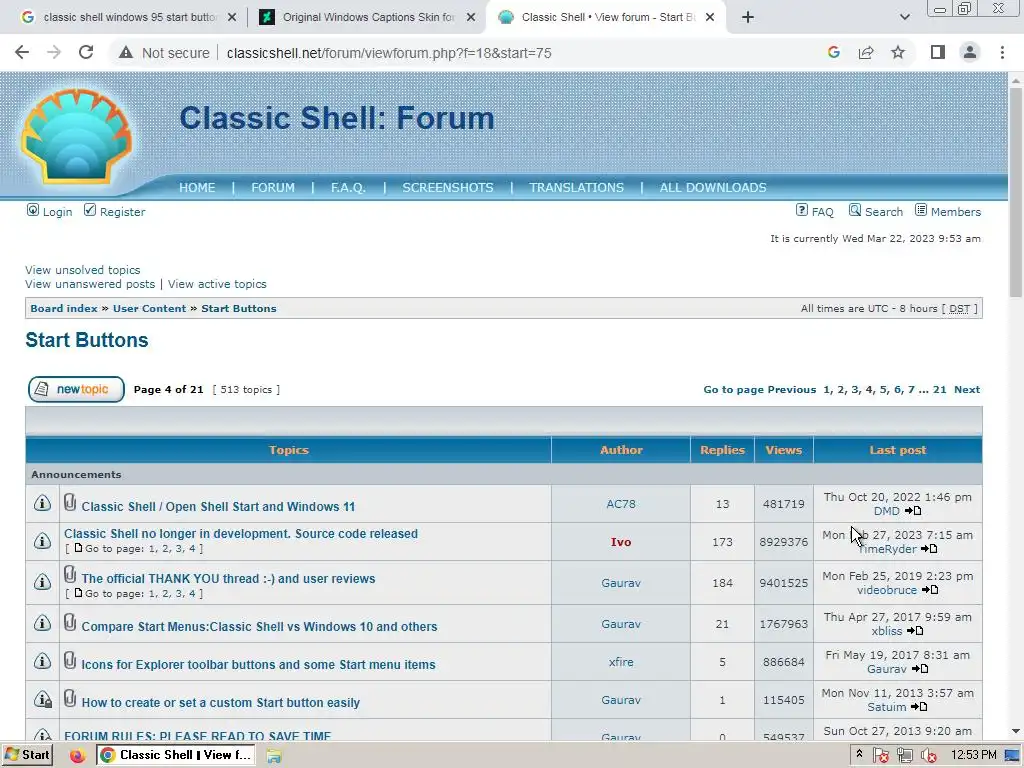The height and width of the screenshot is (768, 1024).
Task: Open the Google icon in the address bar
Action: point(834,52)
